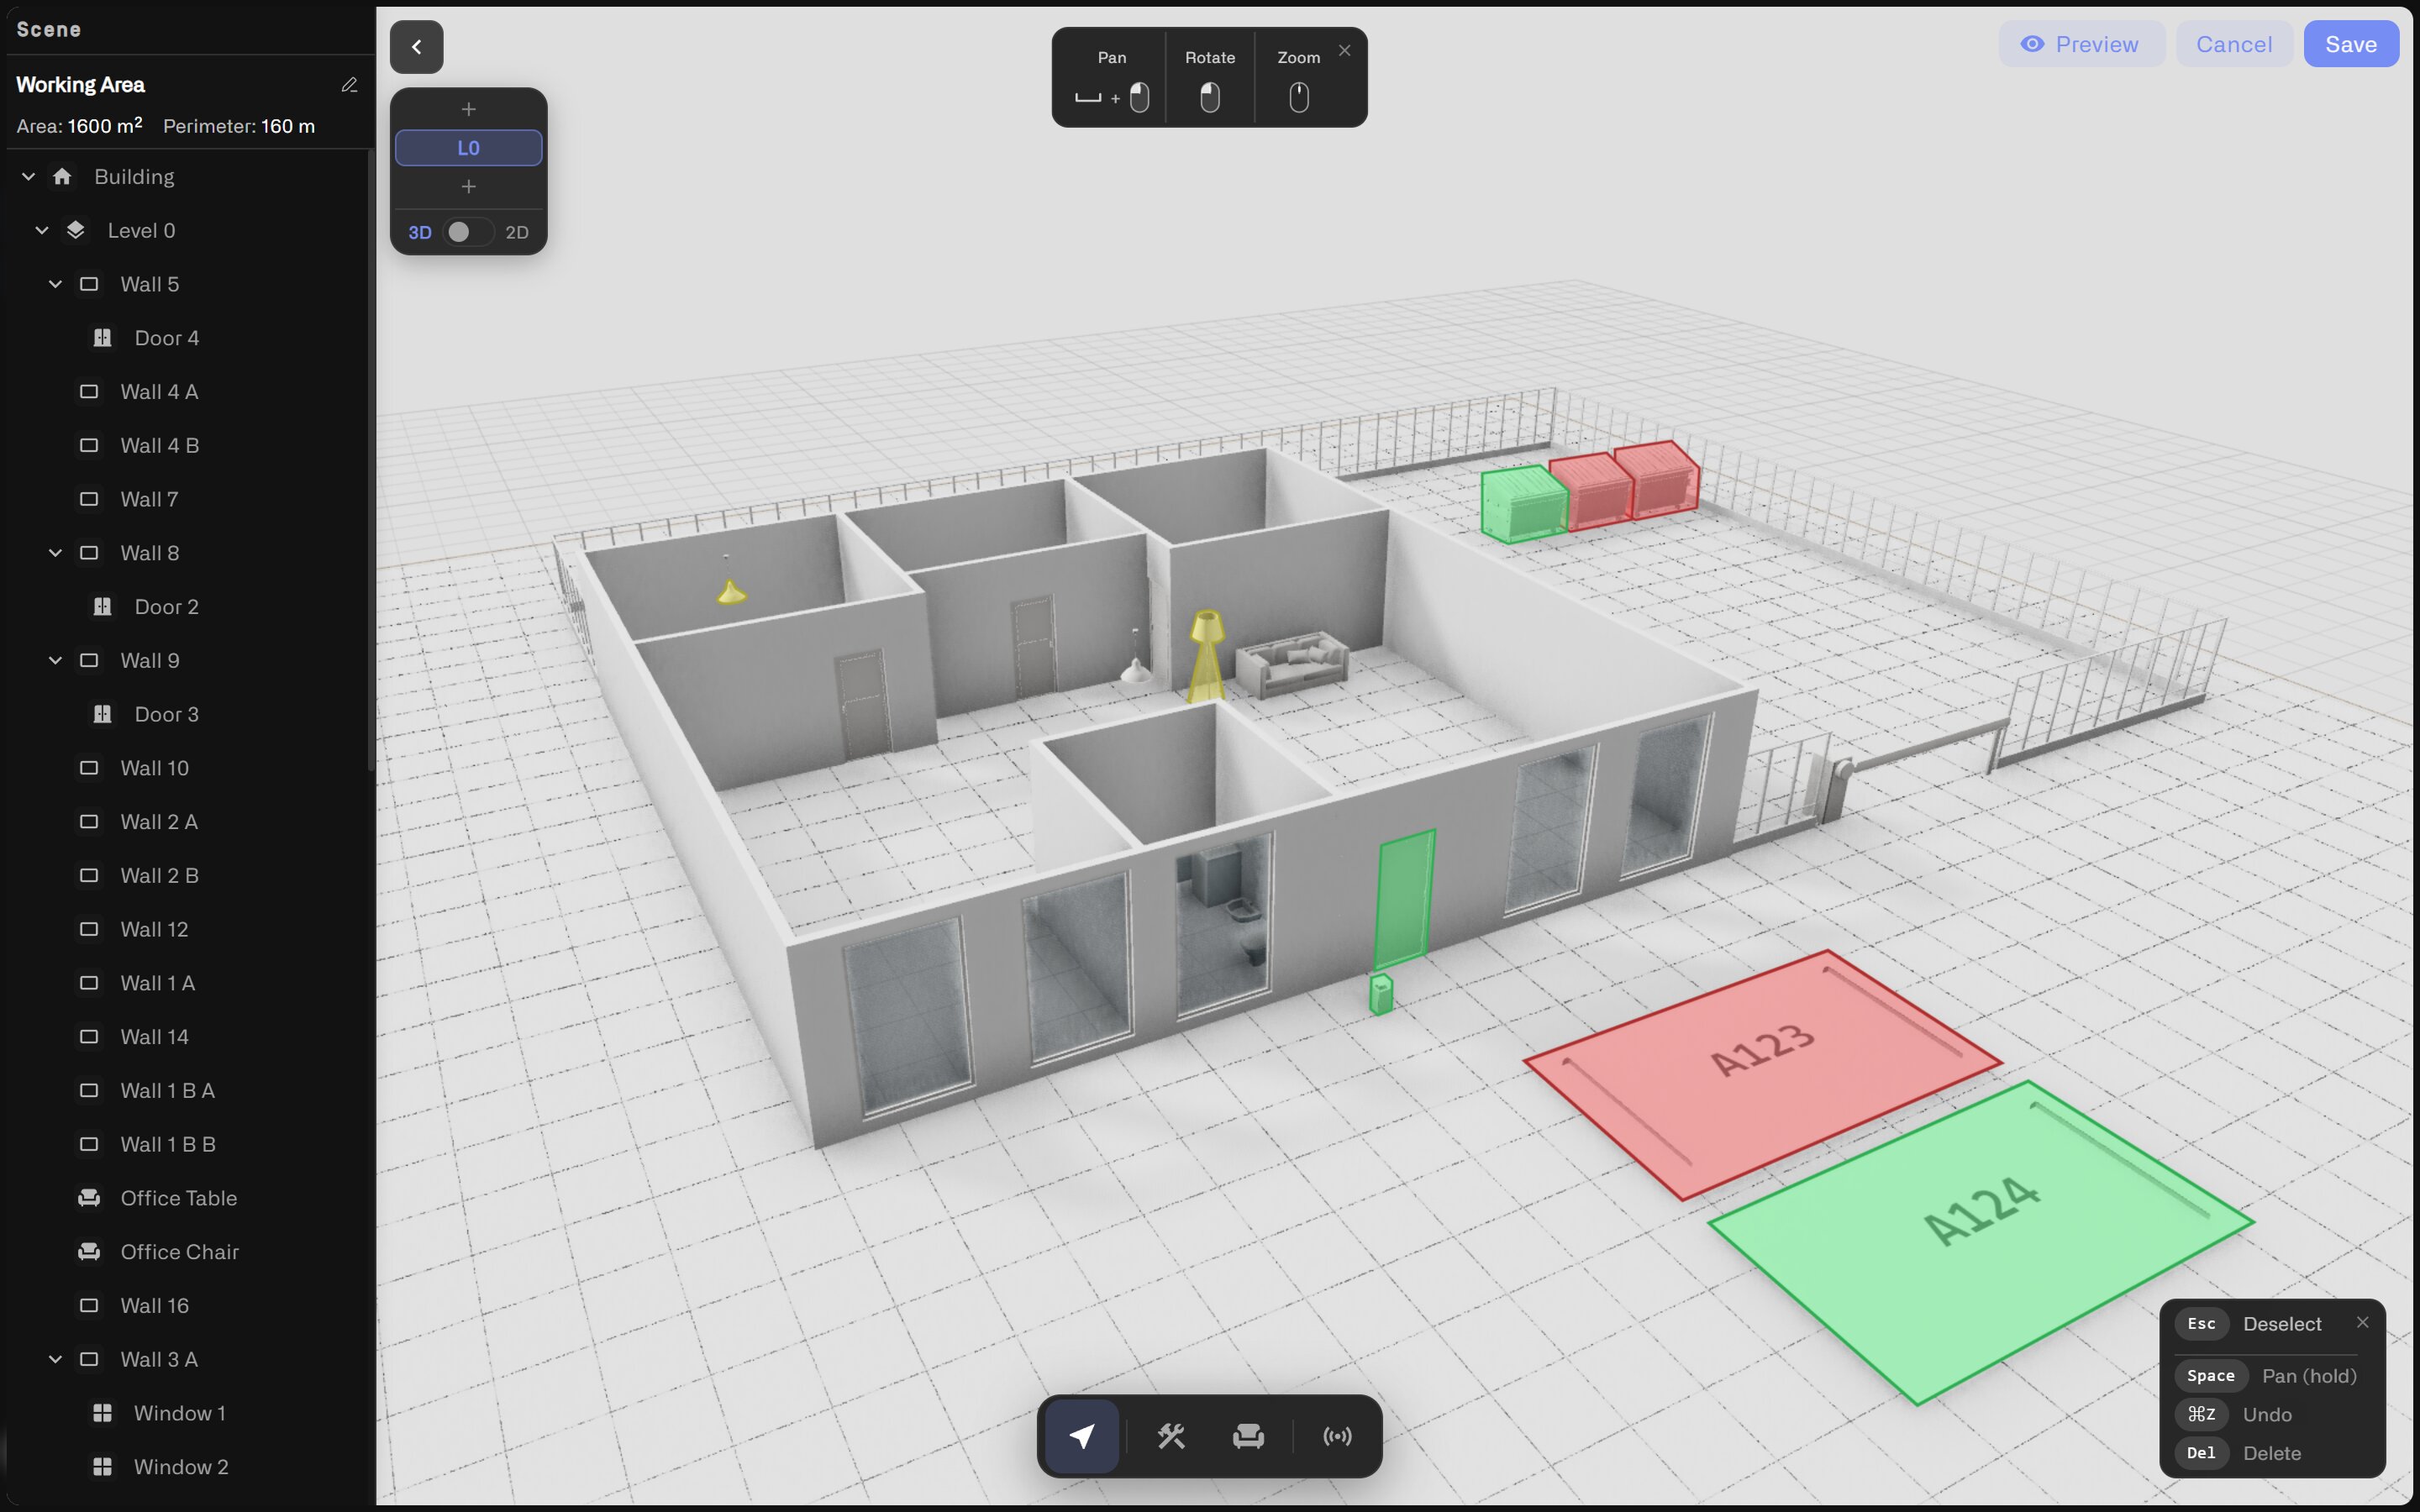Click the Space Pan (hold) shortcut

click(x=2267, y=1376)
